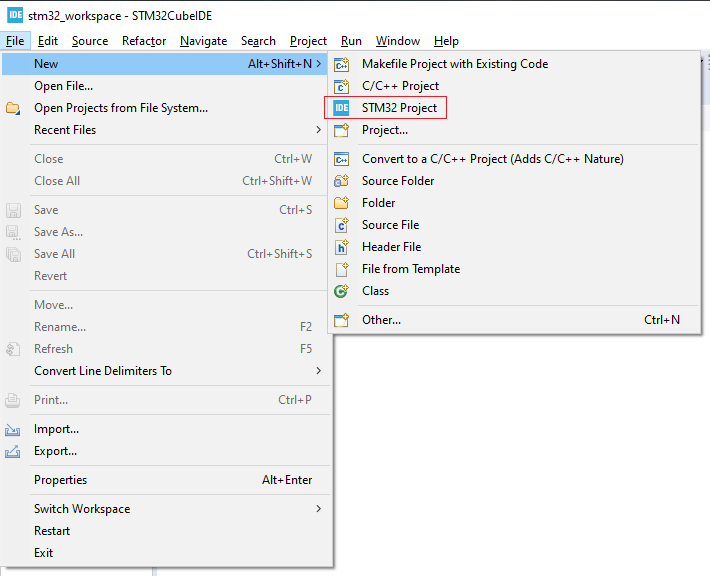Image resolution: width=710 pixels, height=576 pixels.
Task: Open the Help menu
Action: [x=446, y=41]
